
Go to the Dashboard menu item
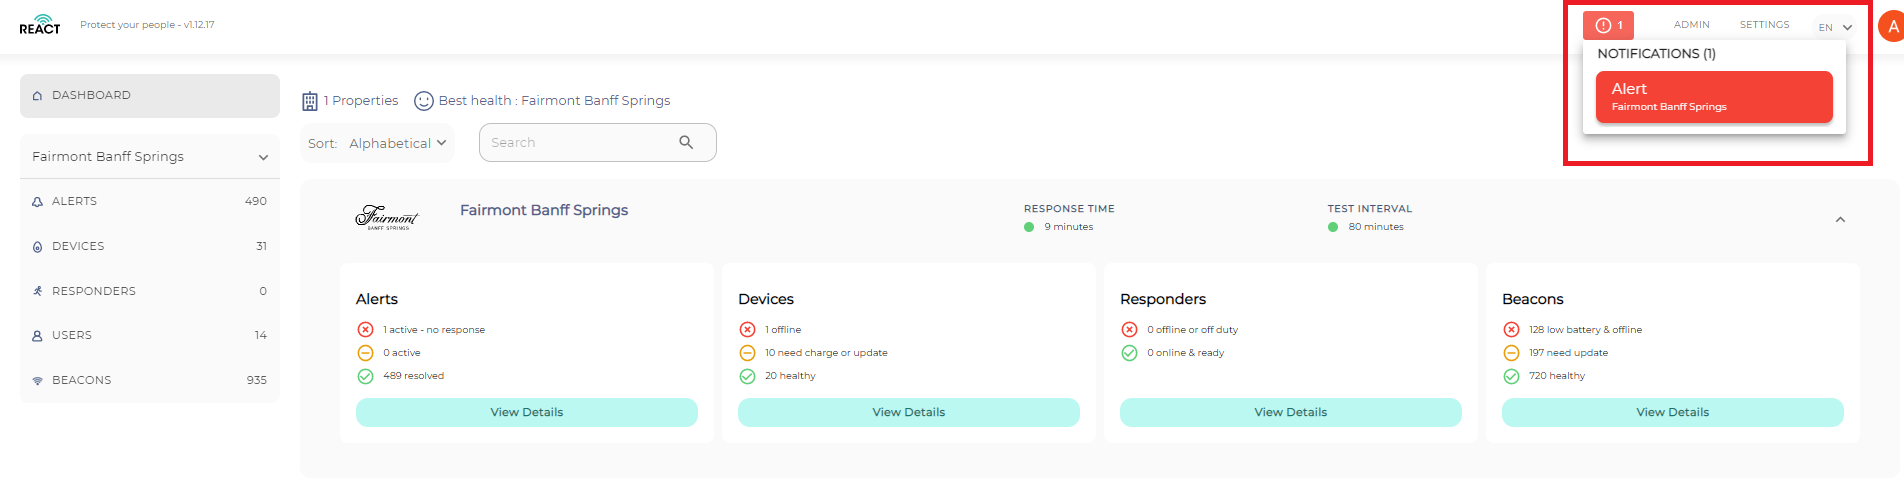click(150, 96)
